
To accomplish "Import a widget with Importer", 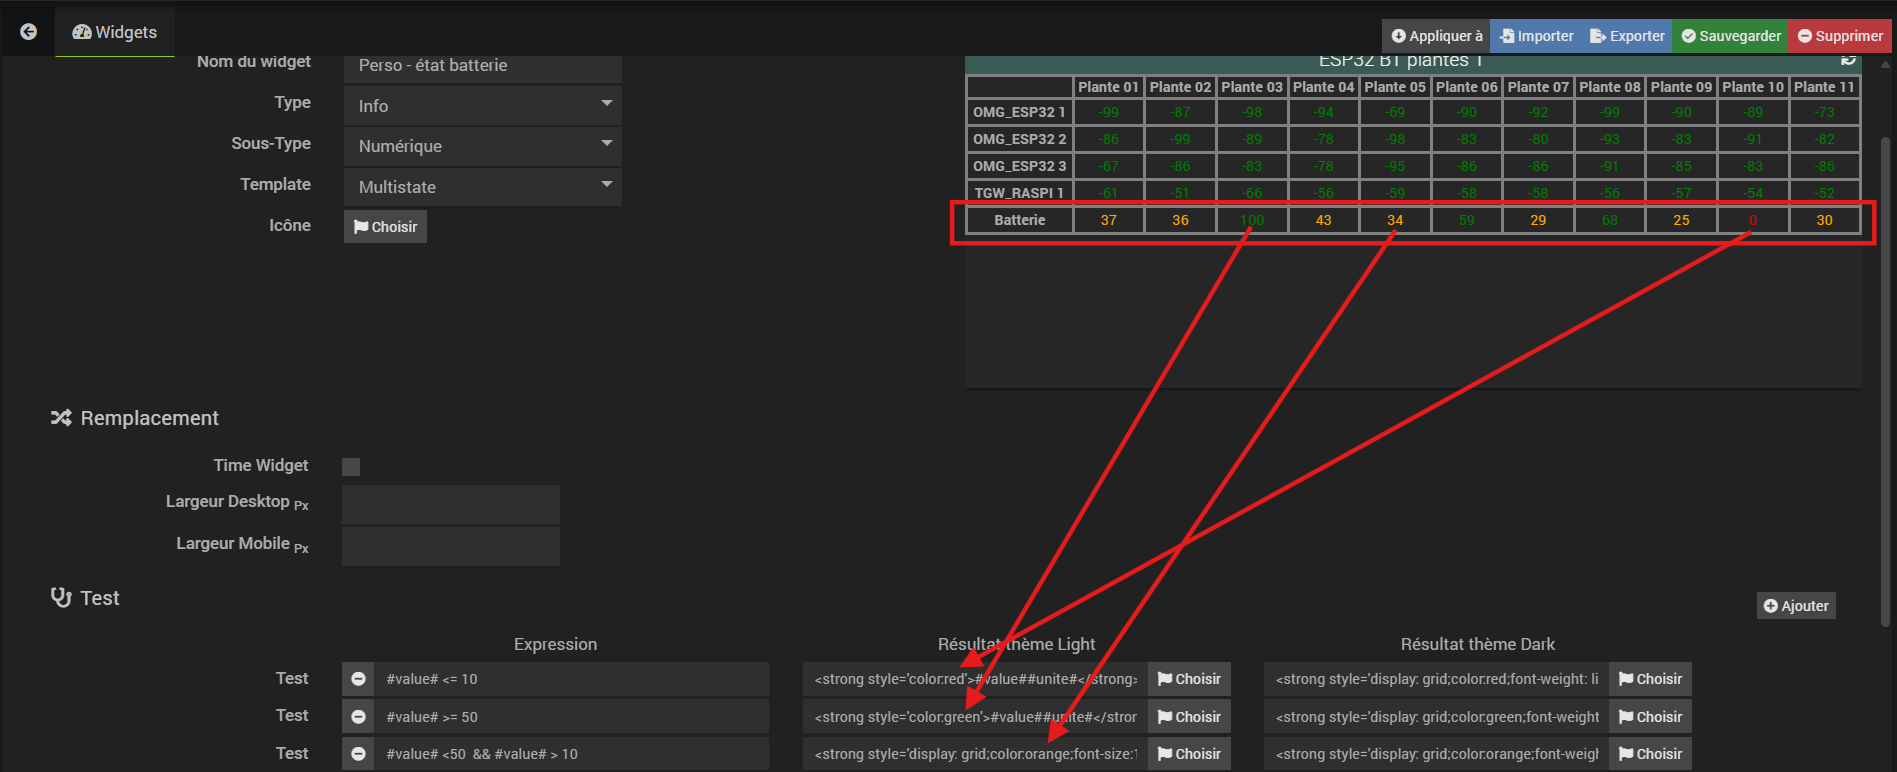I will [x=1536, y=36].
